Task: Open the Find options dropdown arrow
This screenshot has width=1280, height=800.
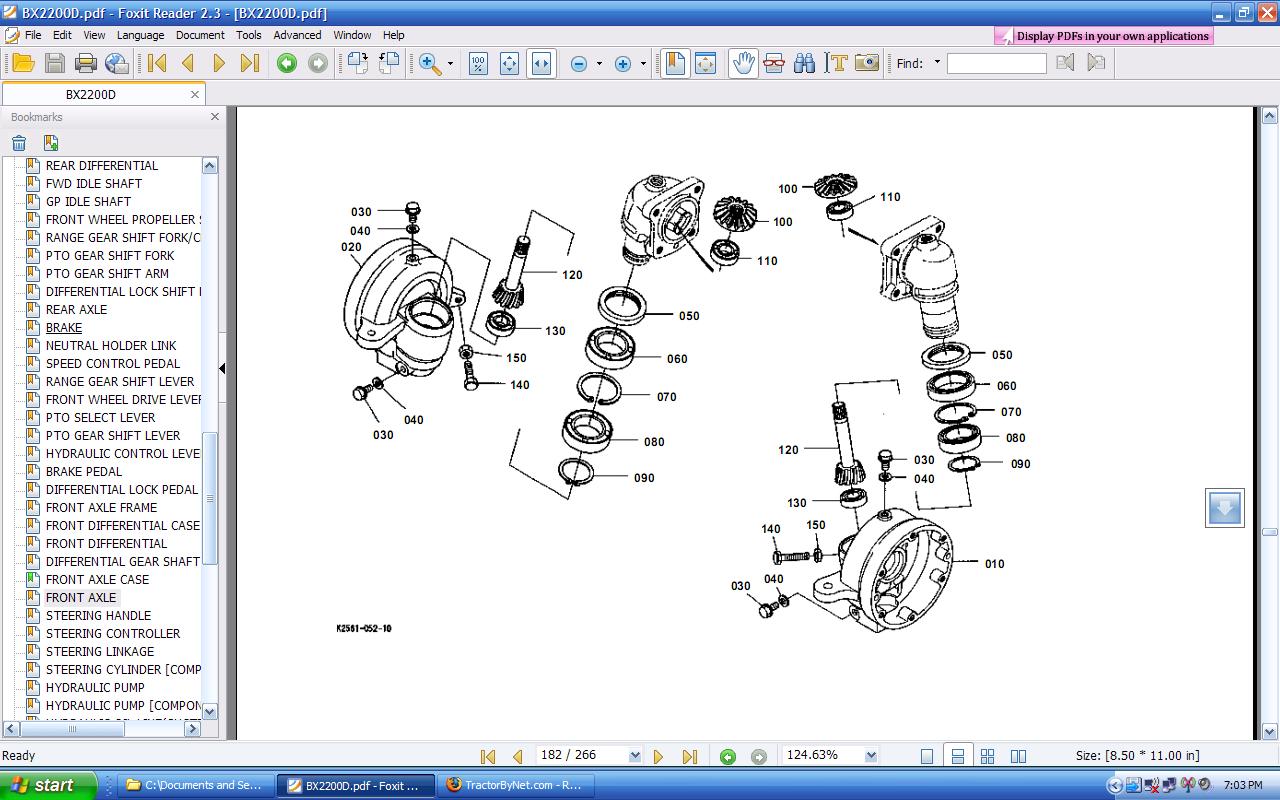Action: (x=937, y=62)
